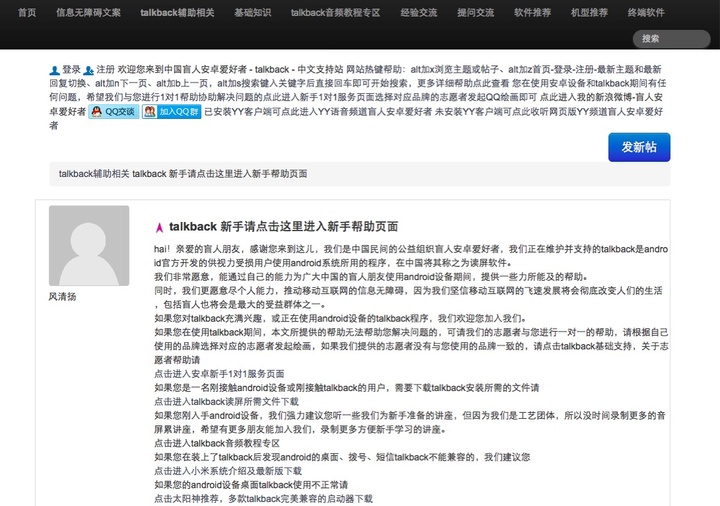This screenshot has width=720, height=506.
Task: Click the line starting 如果您对talkback充满兴趣
Action: click(x=341, y=318)
